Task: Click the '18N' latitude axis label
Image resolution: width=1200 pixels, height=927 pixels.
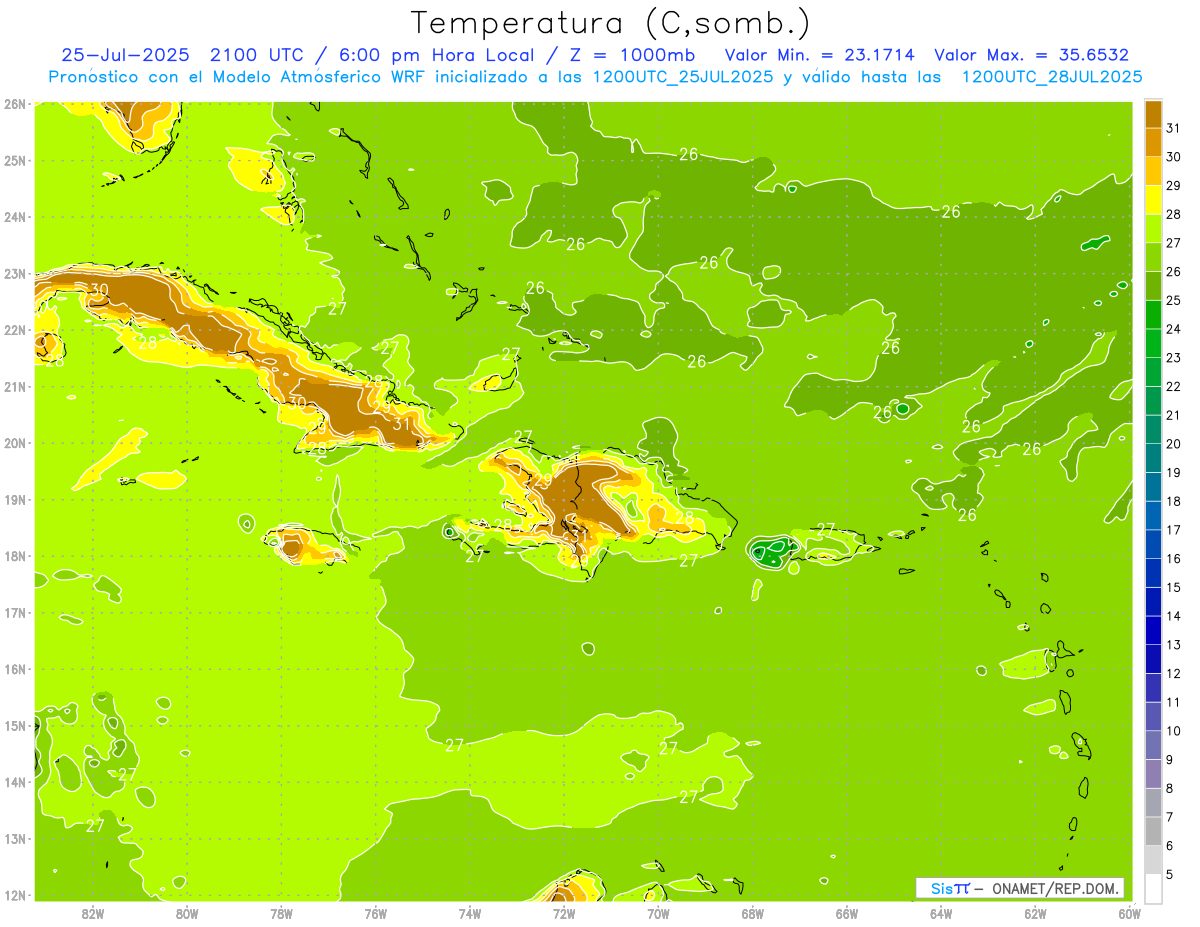Action: point(14,556)
